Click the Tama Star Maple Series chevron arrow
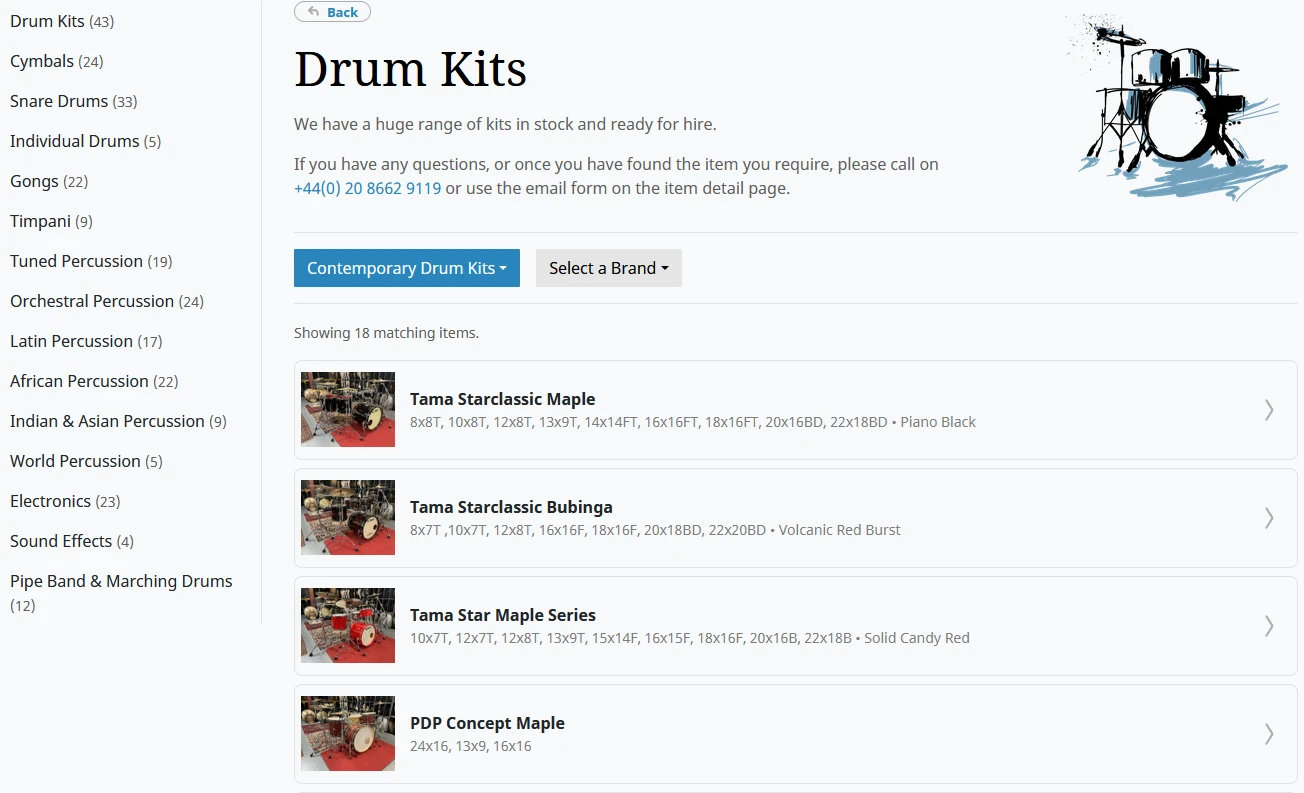 pyautogui.click(x=1269, y=625)
